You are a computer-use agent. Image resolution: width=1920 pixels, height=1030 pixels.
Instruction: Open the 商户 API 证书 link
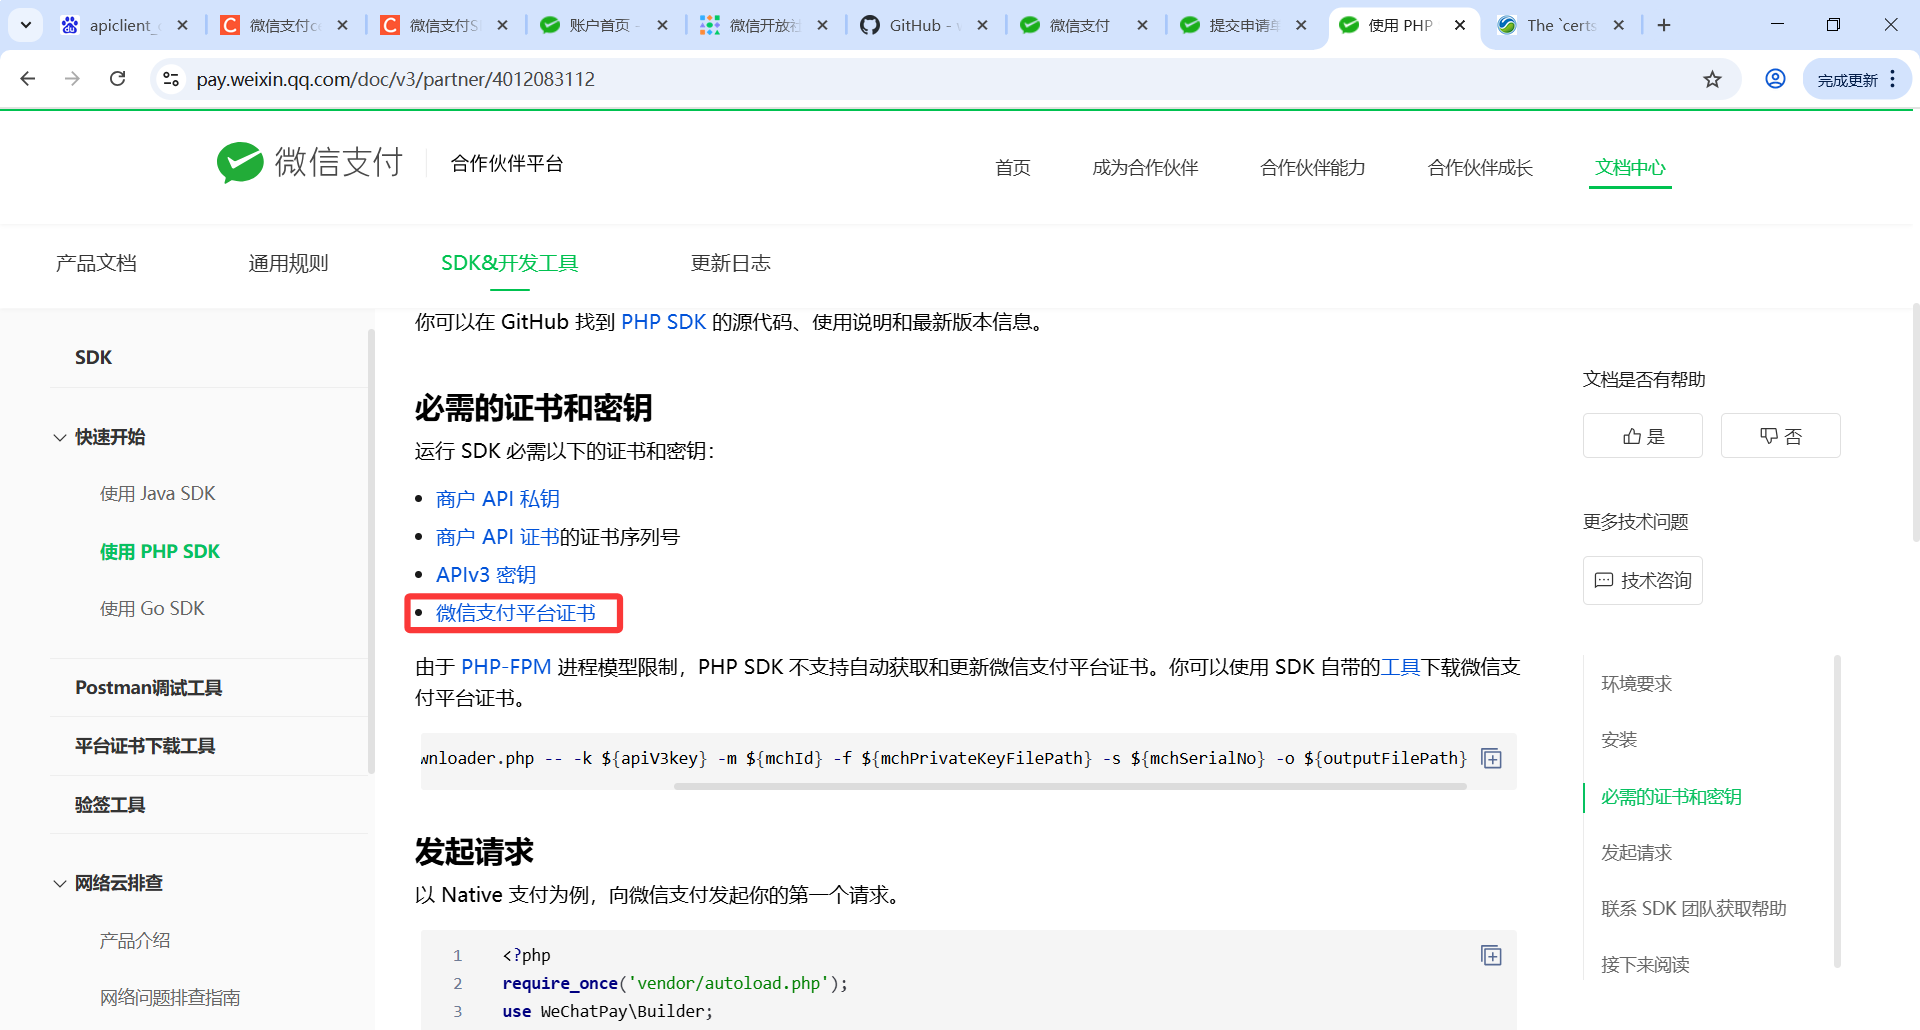497,536
